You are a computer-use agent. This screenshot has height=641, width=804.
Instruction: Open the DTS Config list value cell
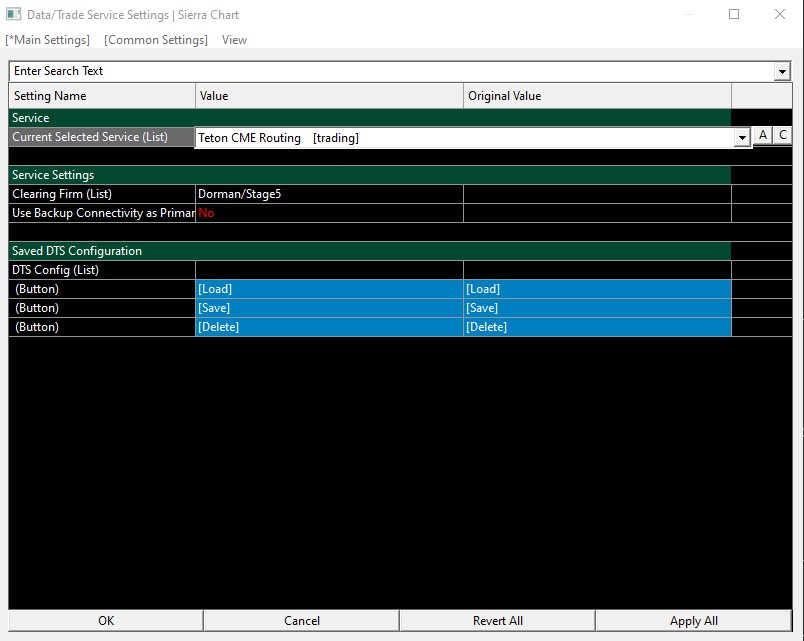tap(329, 270)
